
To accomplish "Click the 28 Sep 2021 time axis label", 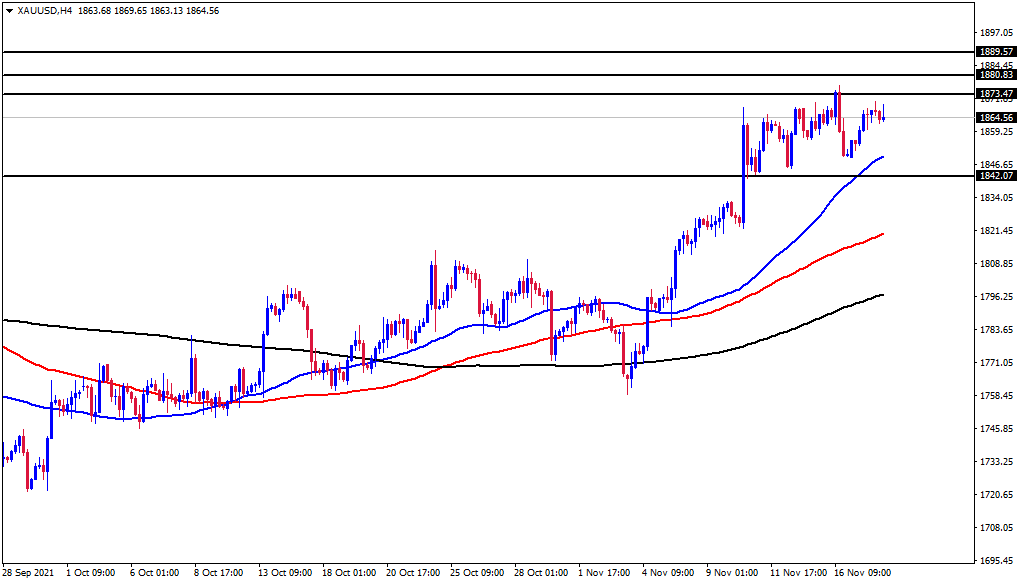I will [x=28, y=573].
